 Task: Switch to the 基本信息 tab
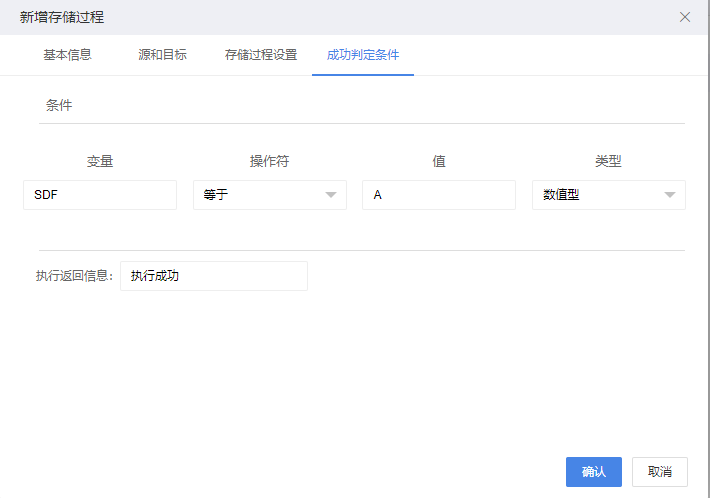67,55
